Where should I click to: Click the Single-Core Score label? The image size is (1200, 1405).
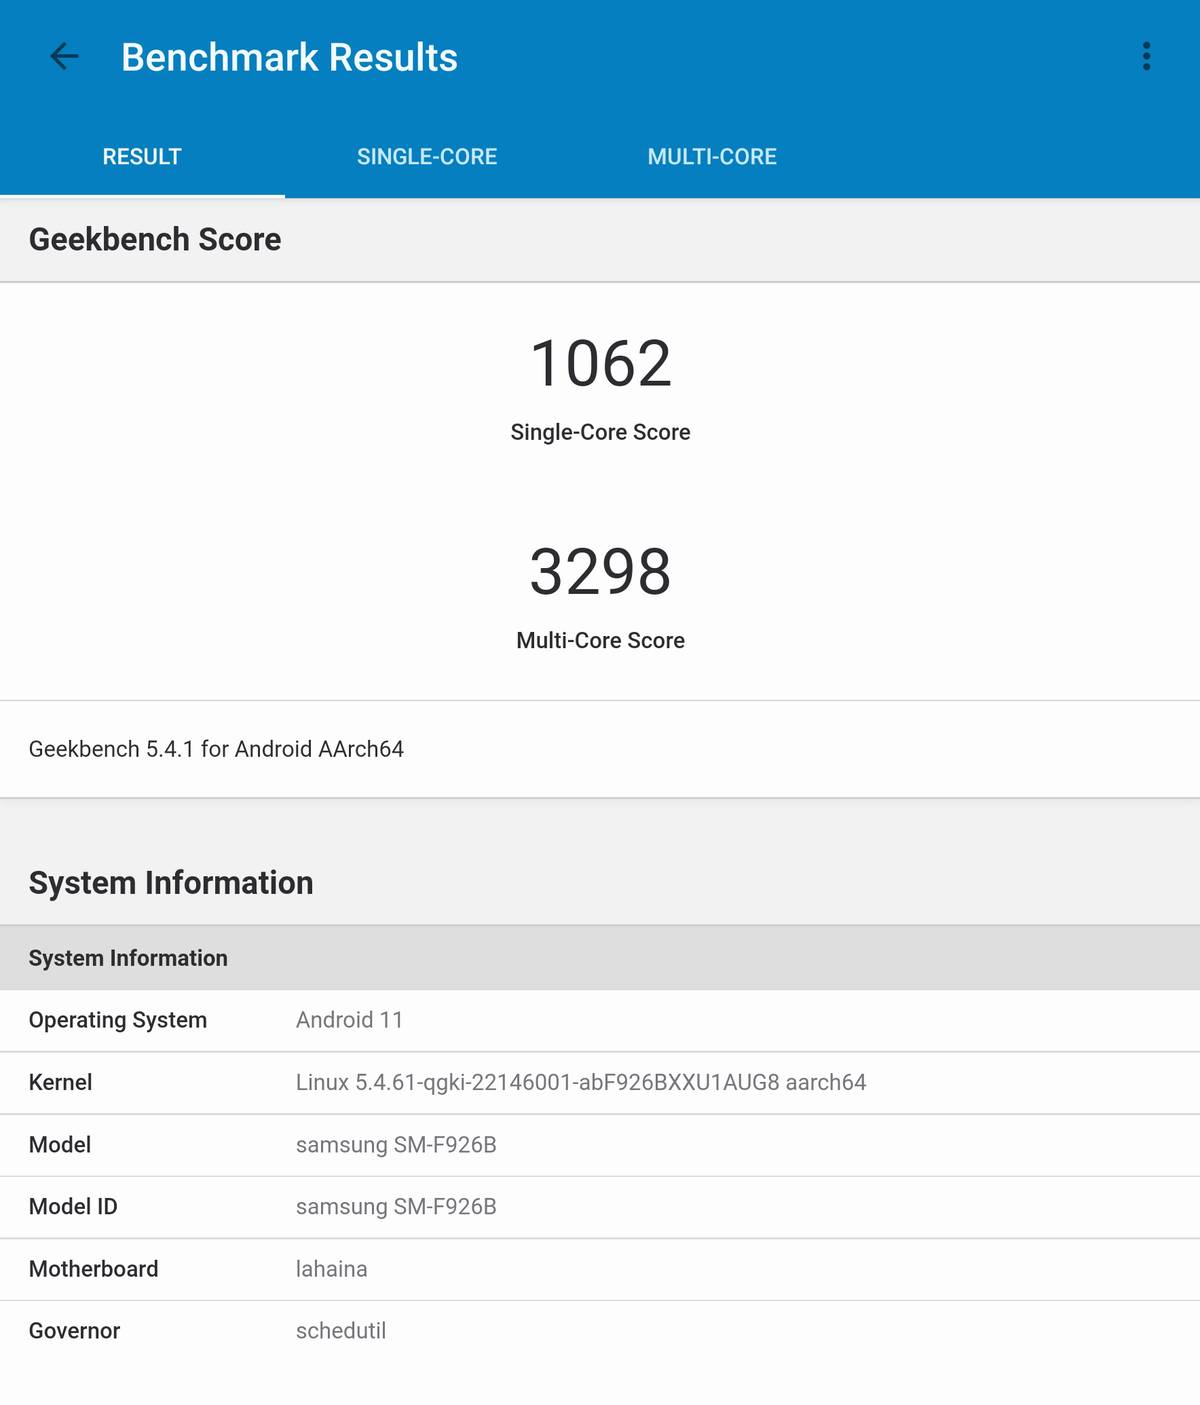pos(600,432)
